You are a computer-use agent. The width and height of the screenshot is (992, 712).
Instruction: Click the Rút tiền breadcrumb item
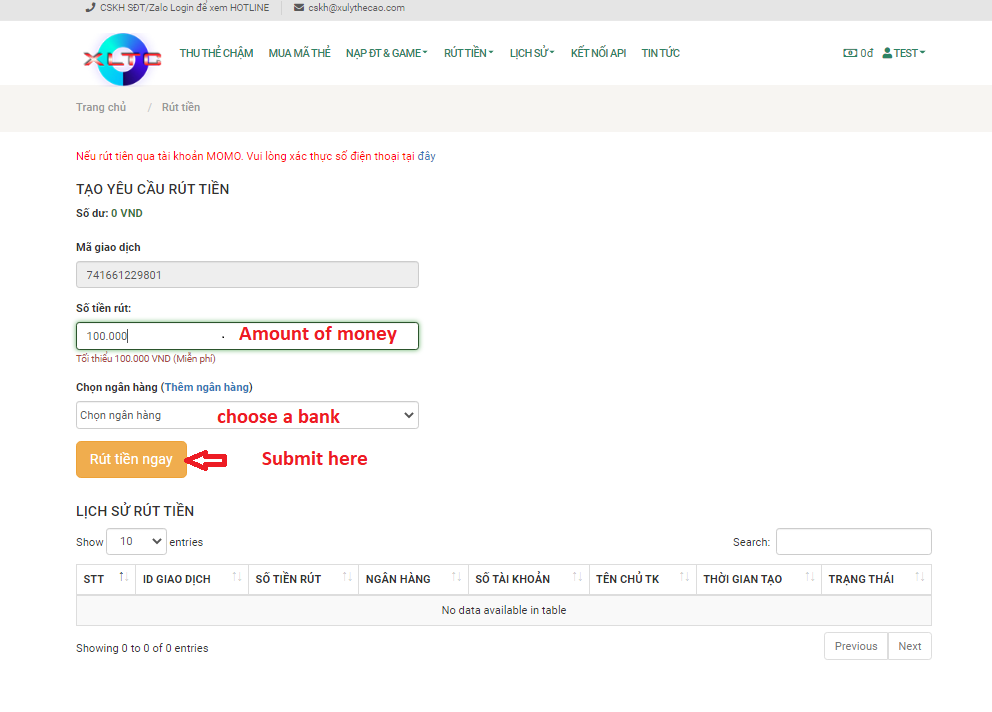181,107
